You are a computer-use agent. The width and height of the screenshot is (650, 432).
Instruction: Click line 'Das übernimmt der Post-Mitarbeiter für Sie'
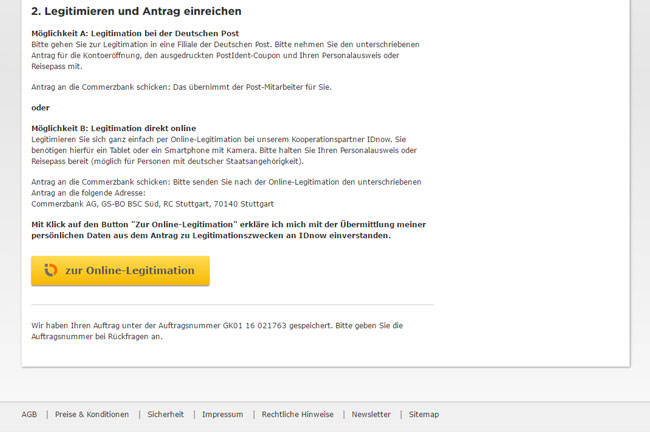[x=252, y=87]
